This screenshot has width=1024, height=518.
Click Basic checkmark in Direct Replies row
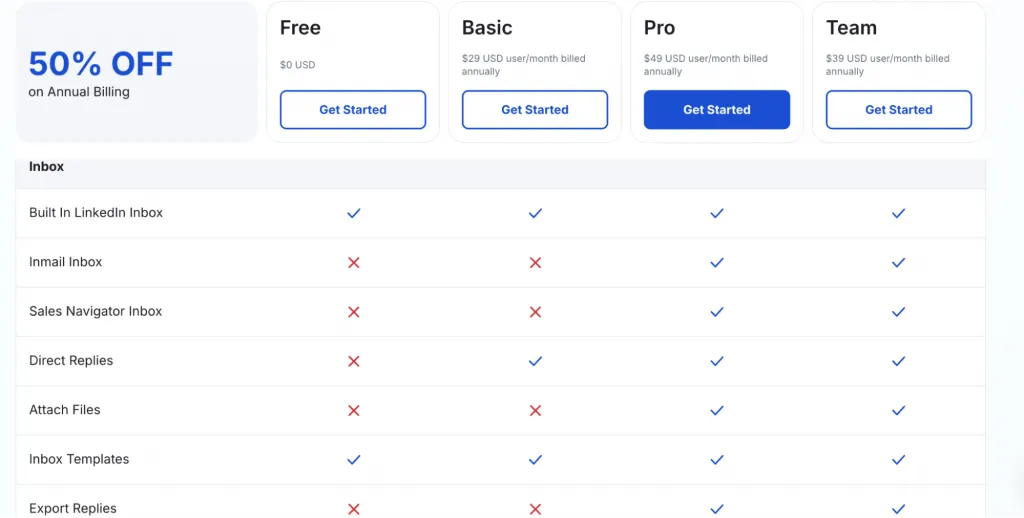(535, 361)
